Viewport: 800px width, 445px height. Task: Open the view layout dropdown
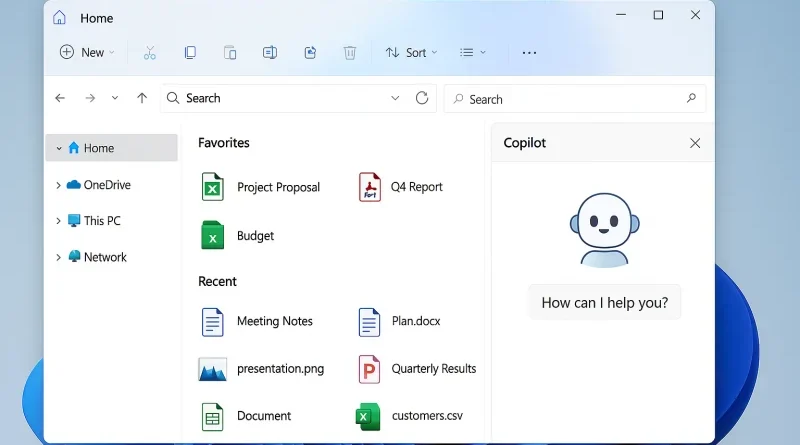(473, 53)
